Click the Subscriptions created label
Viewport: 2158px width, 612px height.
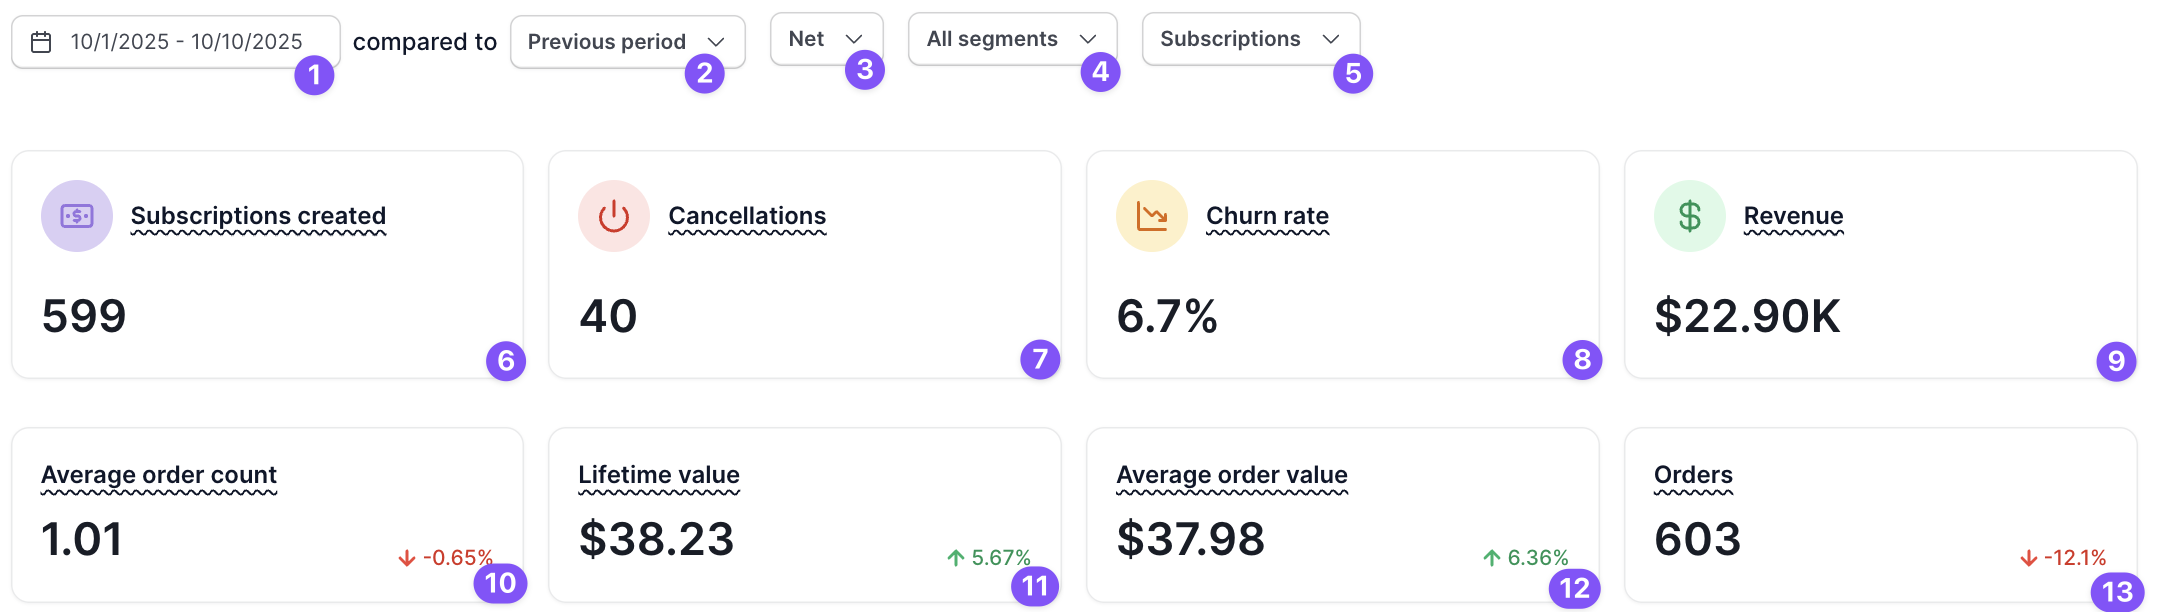258,216
